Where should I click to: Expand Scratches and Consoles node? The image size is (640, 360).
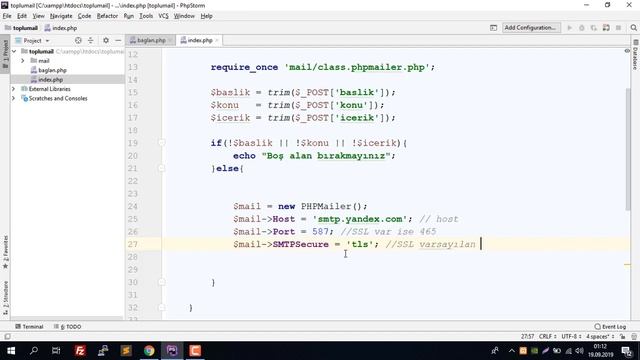point(13,98)
